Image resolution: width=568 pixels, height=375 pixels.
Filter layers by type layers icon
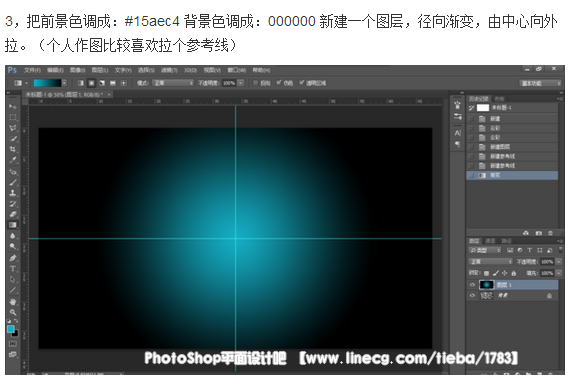(530, 250)
